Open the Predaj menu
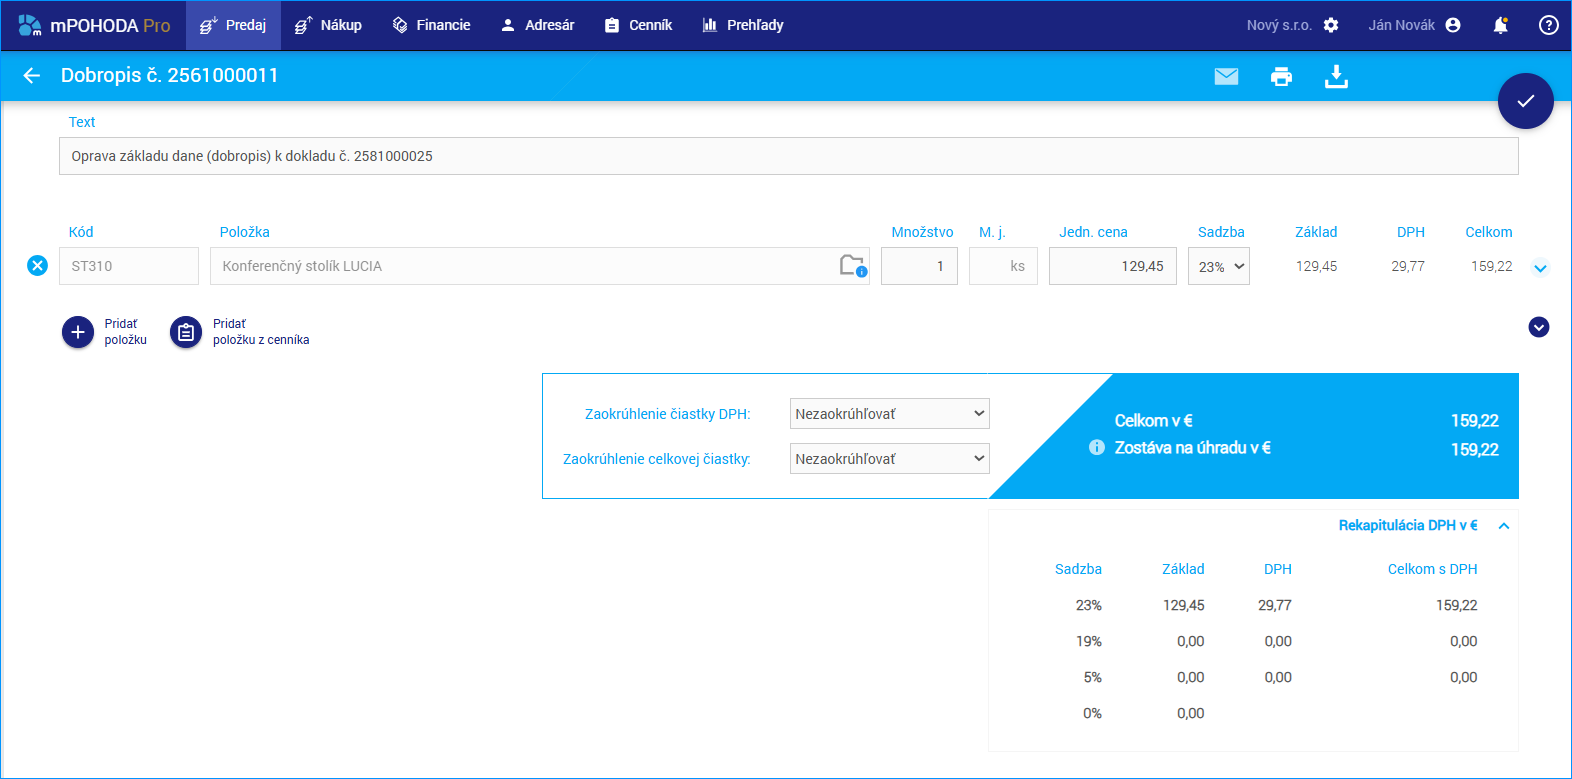 (233, 25)
